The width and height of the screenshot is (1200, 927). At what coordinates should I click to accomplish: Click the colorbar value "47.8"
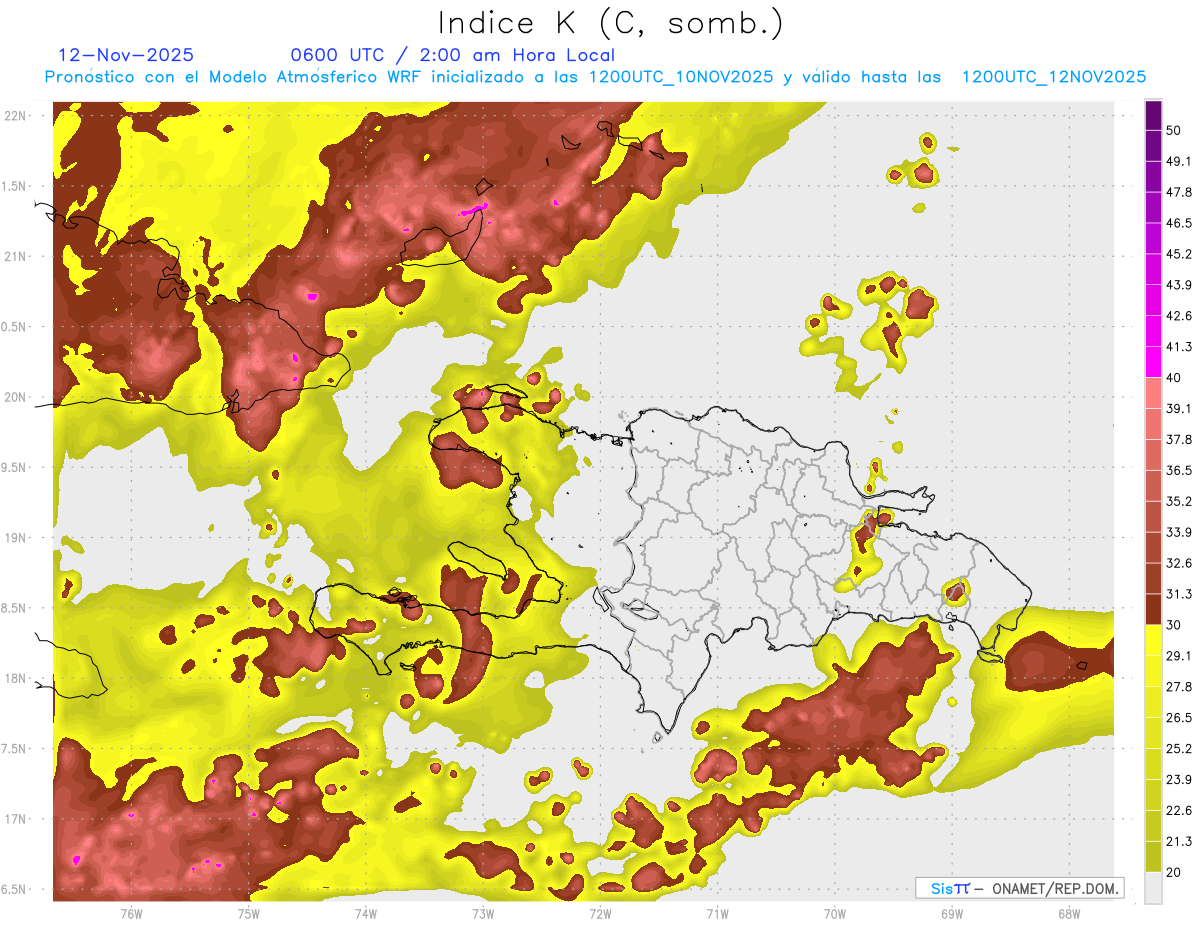pyautogui.click(x=1178, y=192)
